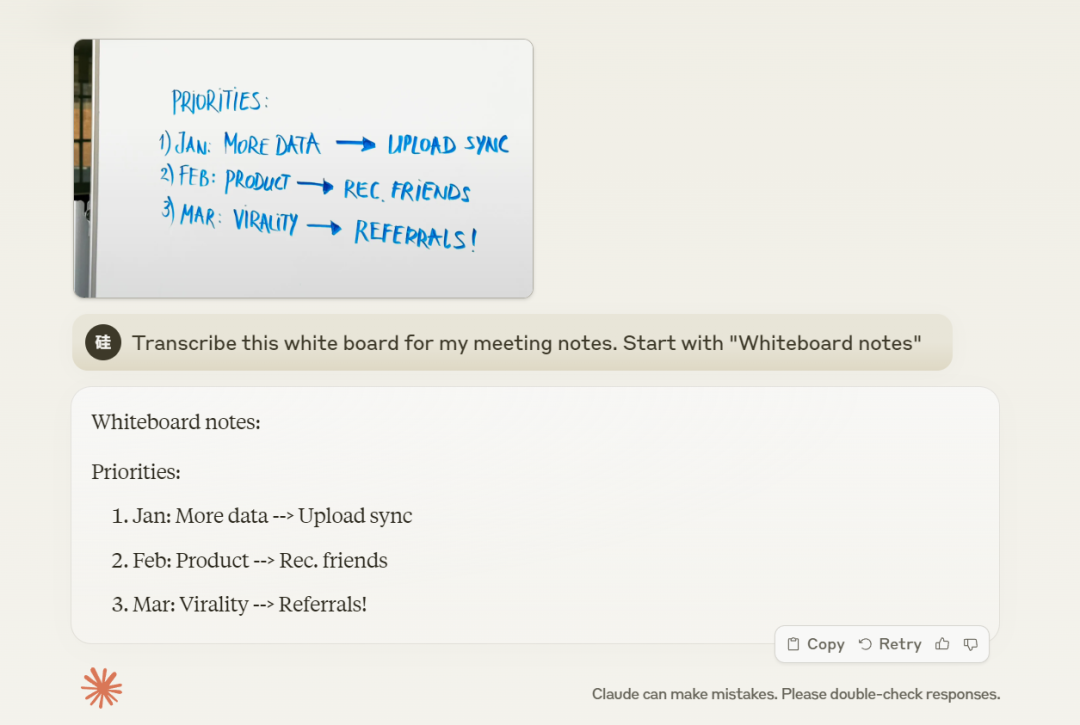Click the clipboard copy icon
The height and width of the screenshot is (725, 1080).
click(793, 644)
